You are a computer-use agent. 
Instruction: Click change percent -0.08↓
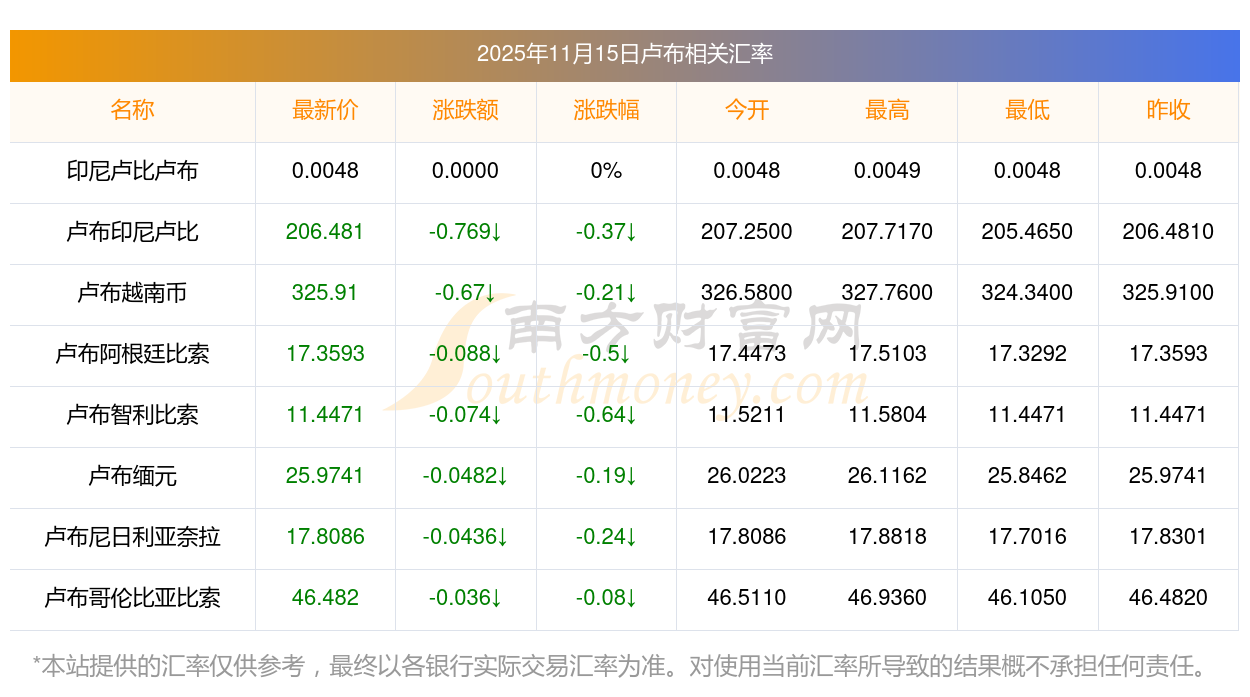[606, 598]
